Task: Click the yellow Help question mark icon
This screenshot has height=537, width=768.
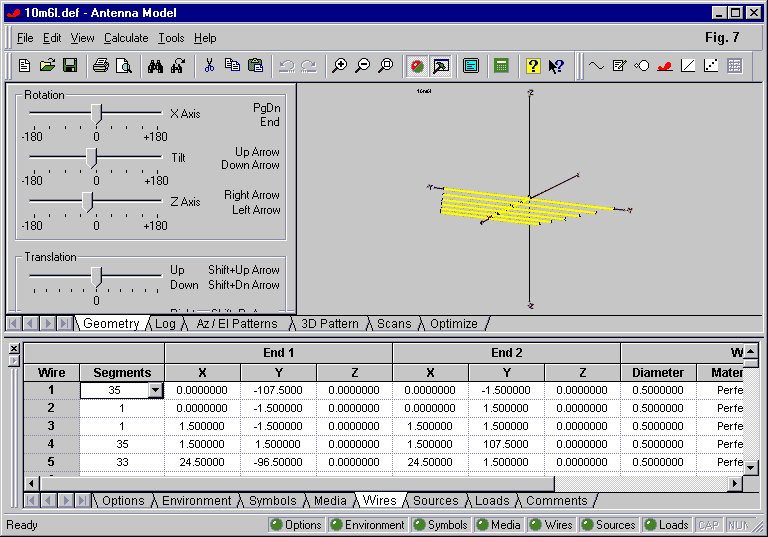Action: [x=533, y=66]
